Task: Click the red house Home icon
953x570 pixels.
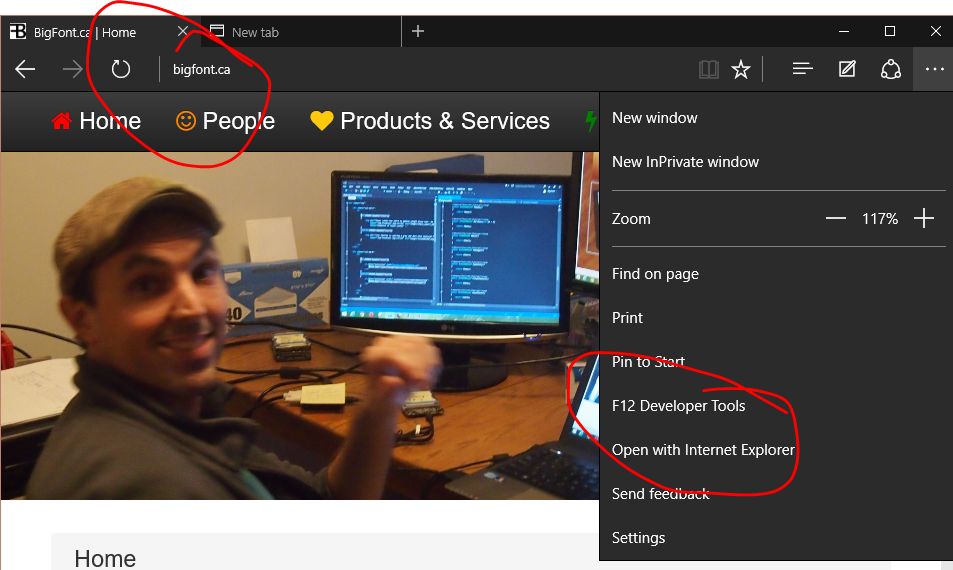Action: (61, 121)
